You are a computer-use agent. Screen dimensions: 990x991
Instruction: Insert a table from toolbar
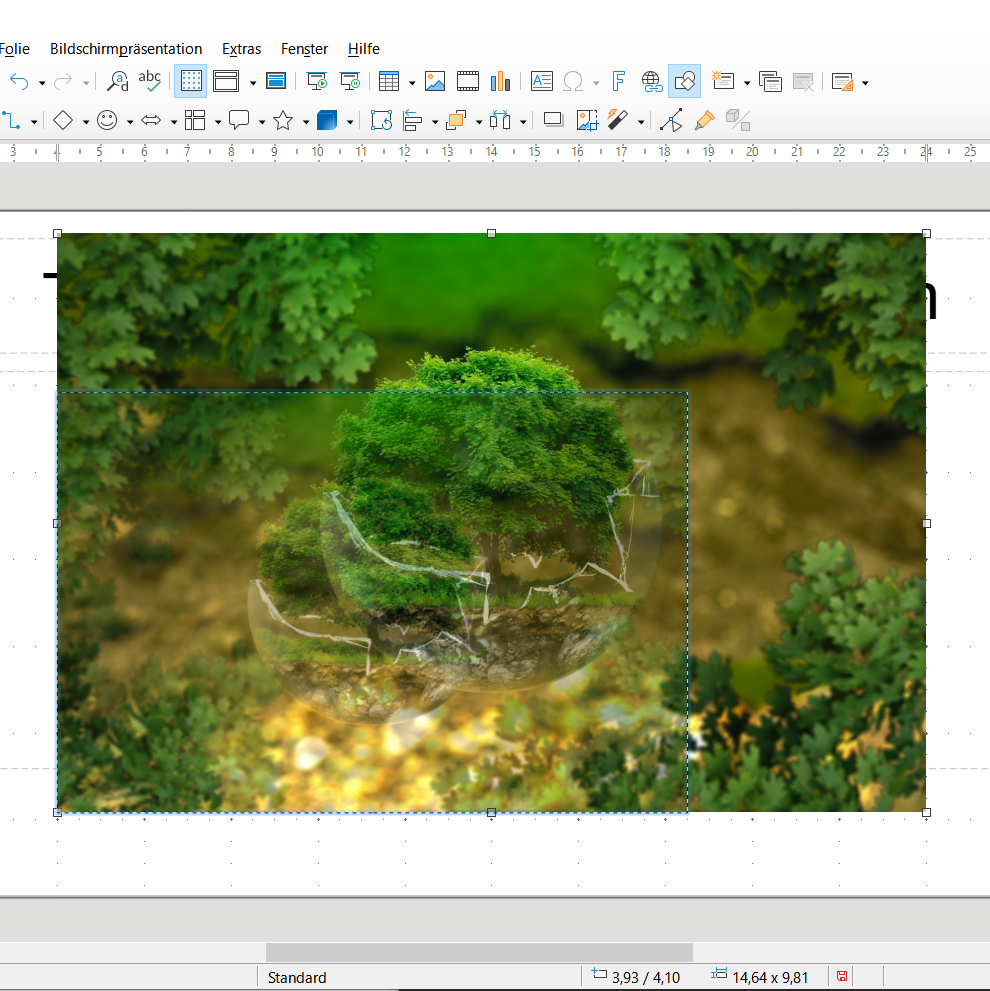[389, 81]
